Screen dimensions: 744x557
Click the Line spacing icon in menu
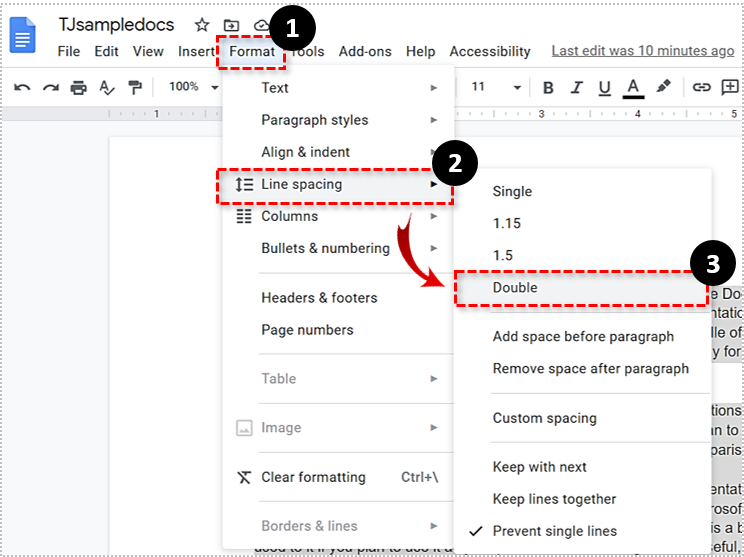pos(244,184)
